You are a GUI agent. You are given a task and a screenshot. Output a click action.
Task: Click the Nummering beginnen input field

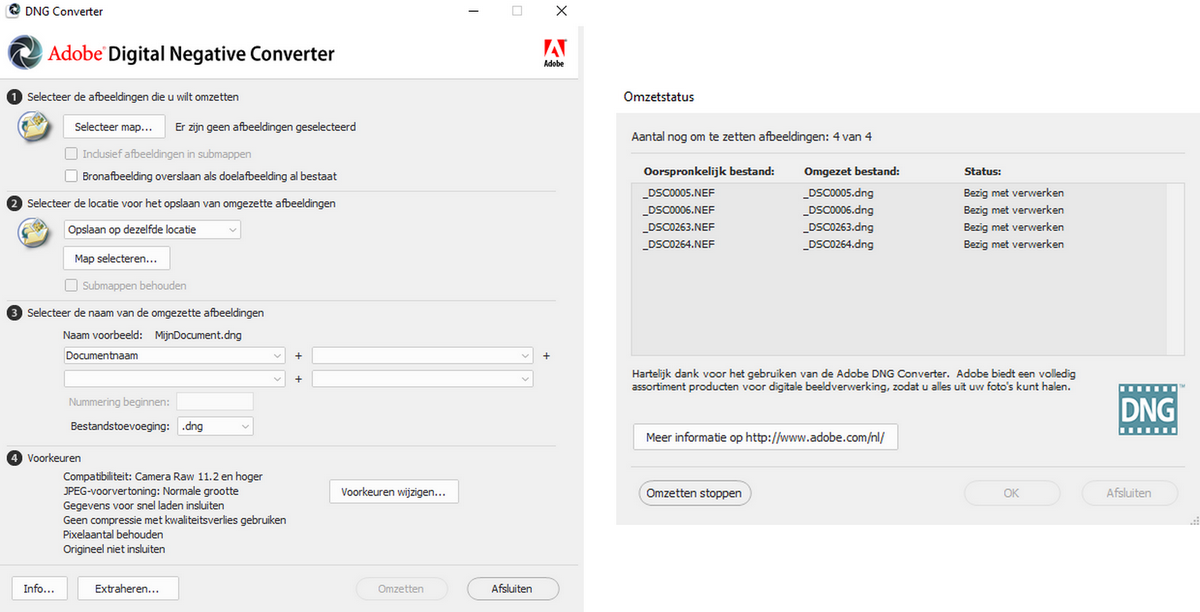[x=214, y=402]
